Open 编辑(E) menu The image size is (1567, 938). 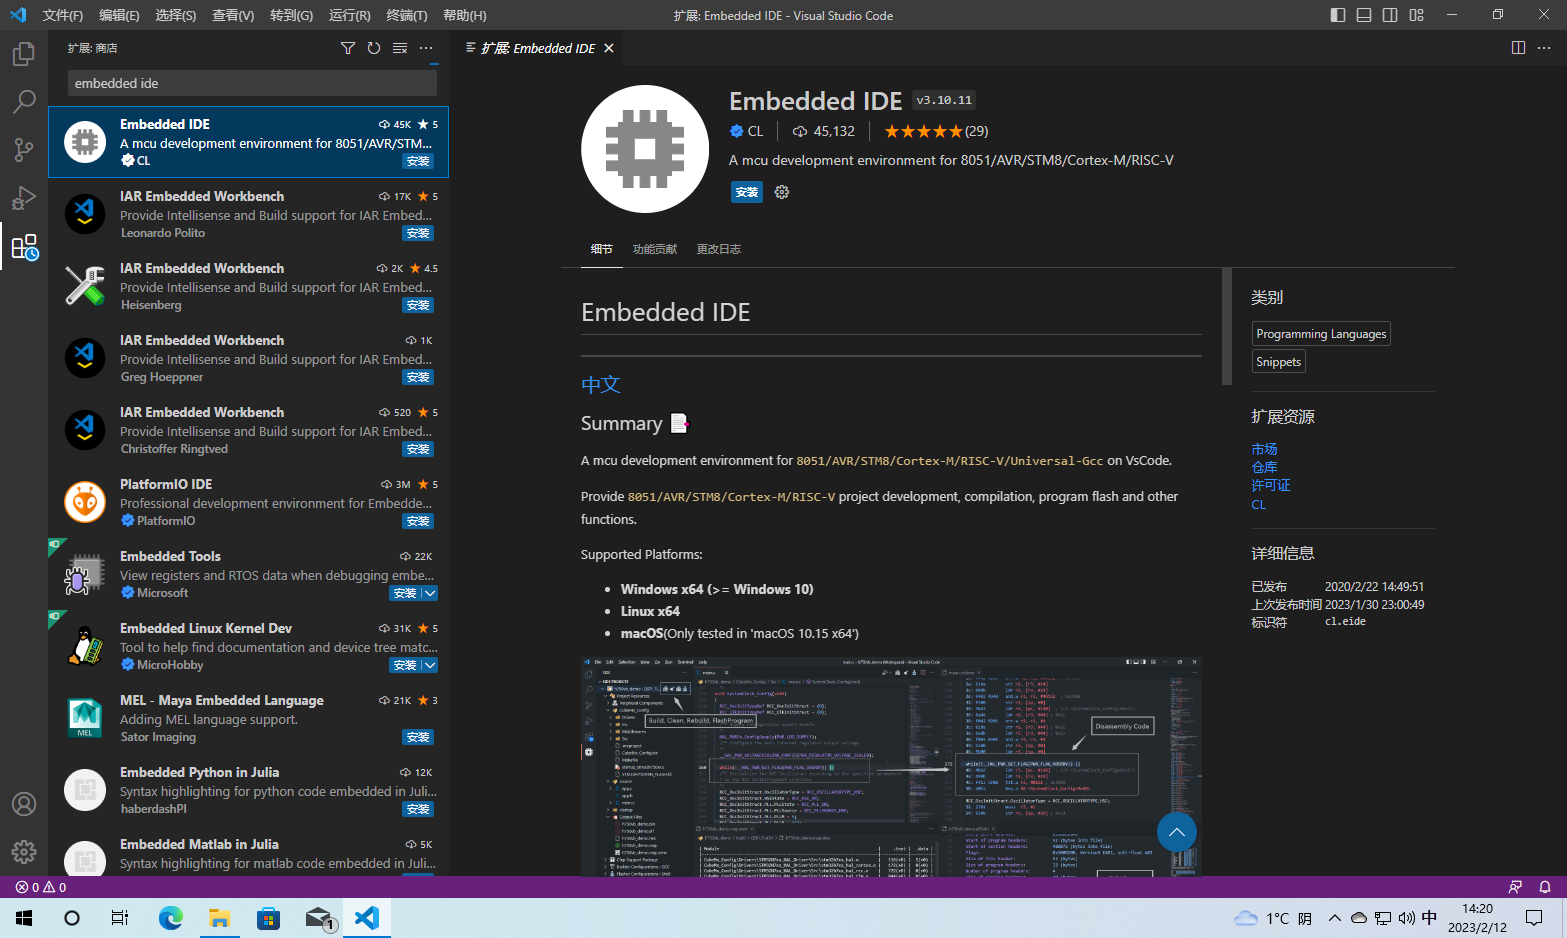[119, 15]
